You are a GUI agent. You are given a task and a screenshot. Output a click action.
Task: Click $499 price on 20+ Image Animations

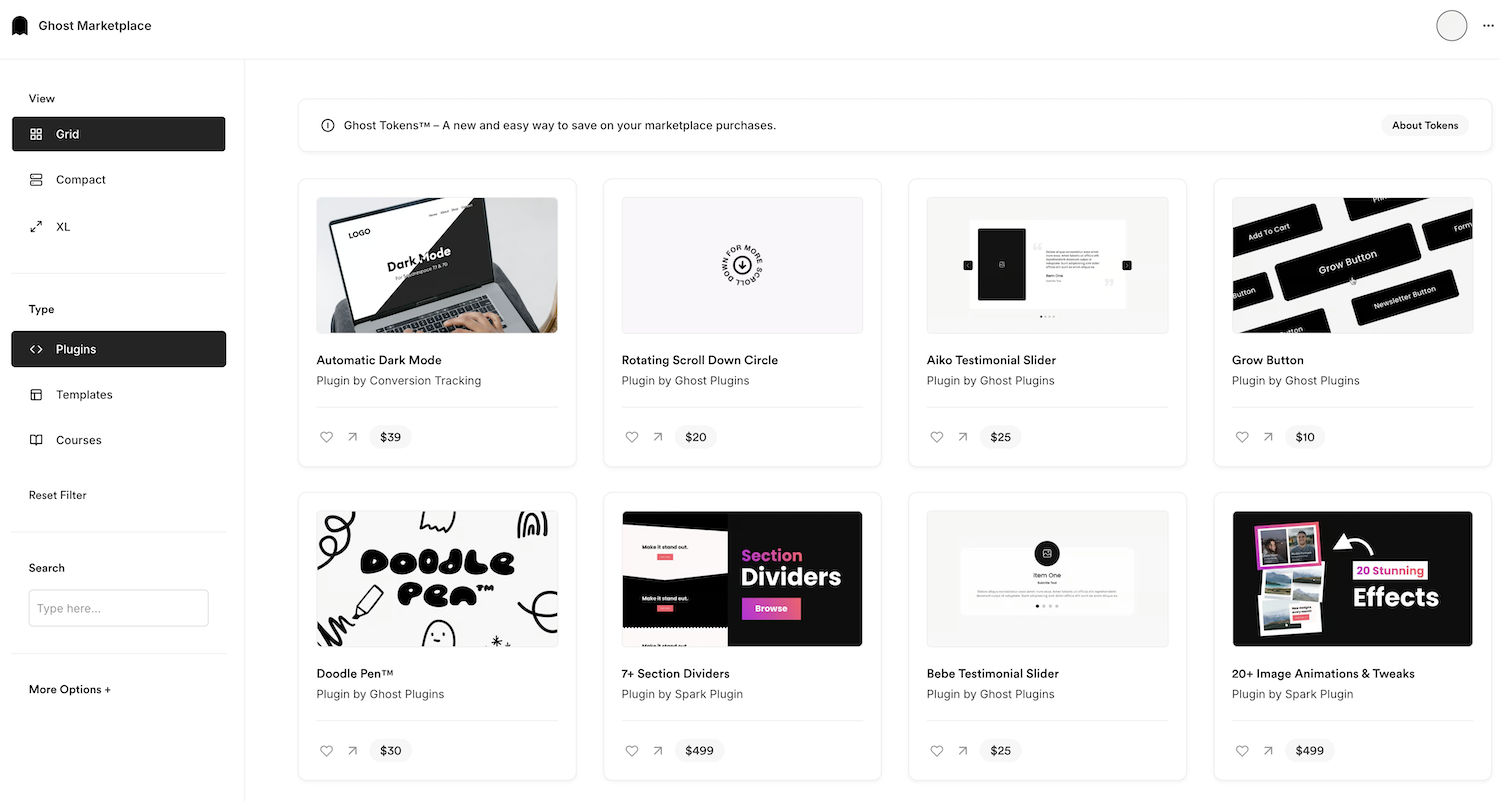tap(1309, 751)
